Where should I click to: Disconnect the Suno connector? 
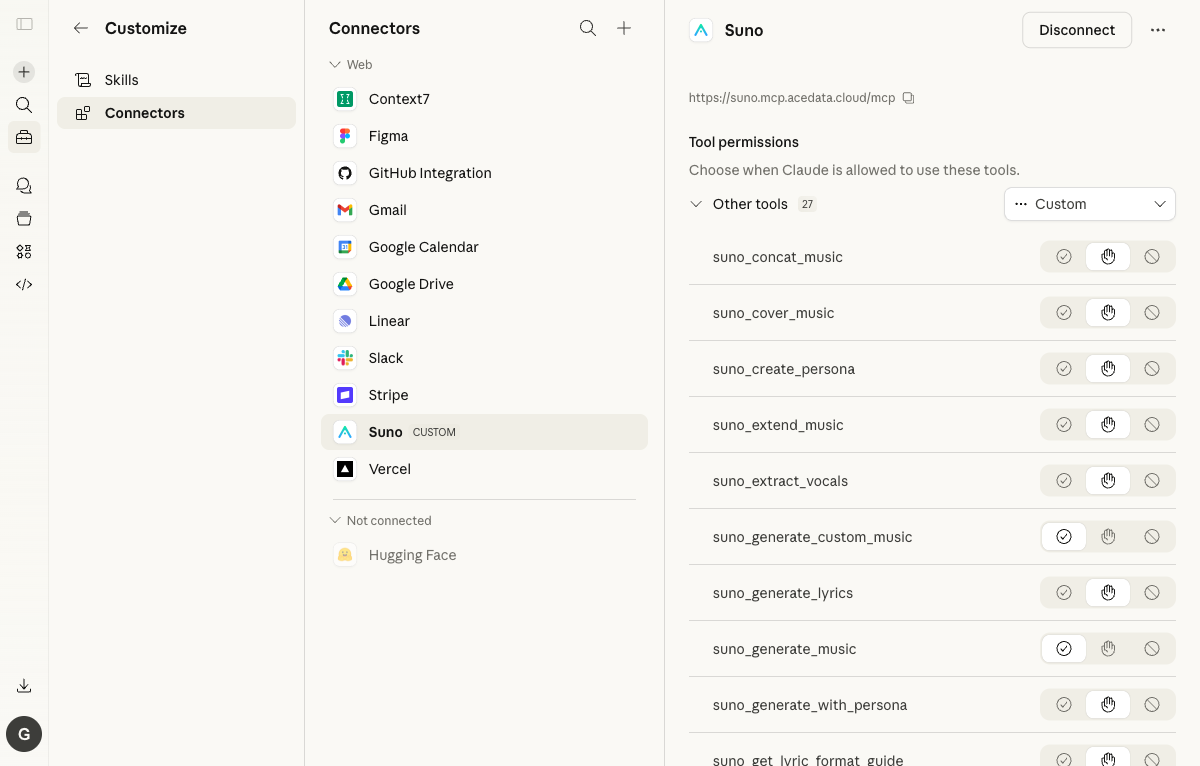click(1077, 30)
